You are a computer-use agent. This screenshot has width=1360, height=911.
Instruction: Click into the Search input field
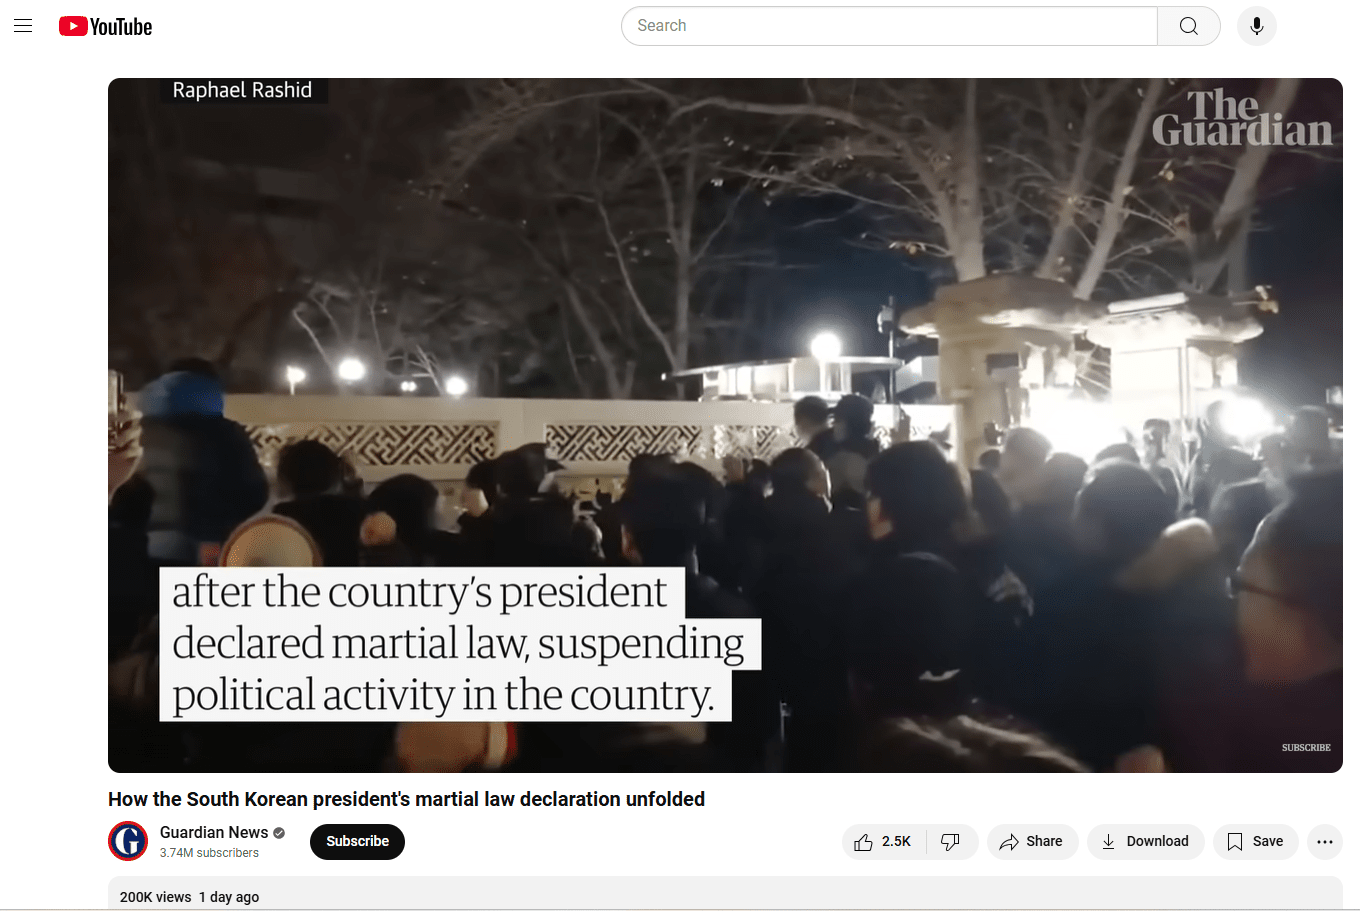click(x=889, y=26)
